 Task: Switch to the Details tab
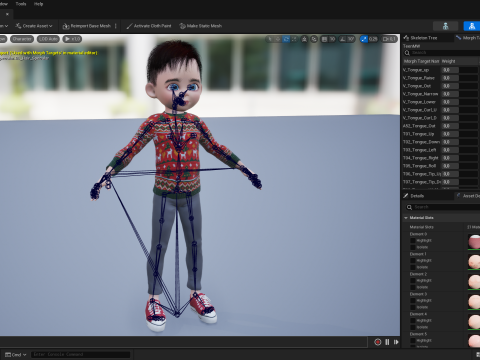coord(414,196)
